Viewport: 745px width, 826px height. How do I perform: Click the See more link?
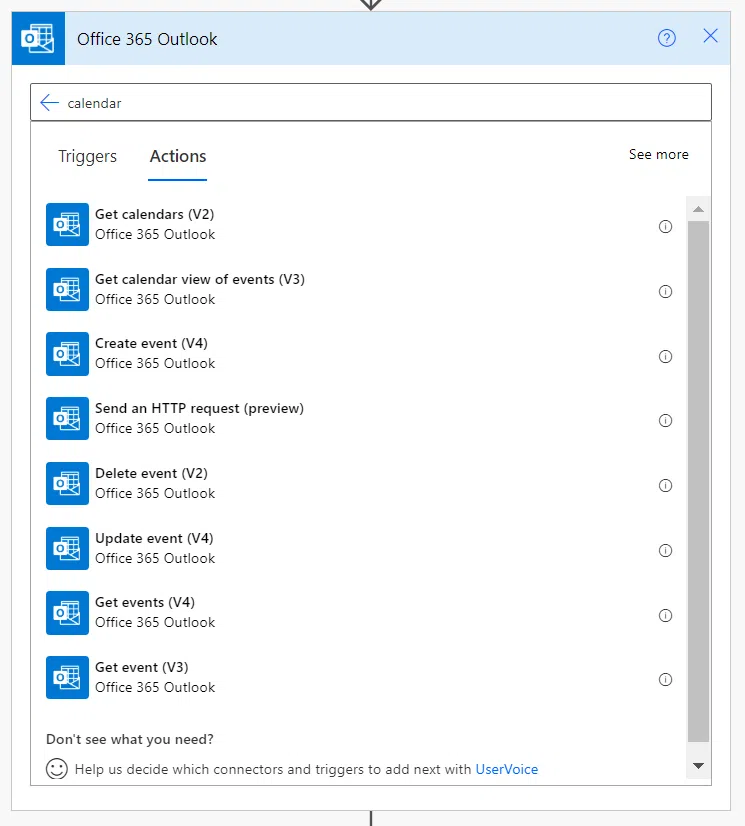point(659,154)
